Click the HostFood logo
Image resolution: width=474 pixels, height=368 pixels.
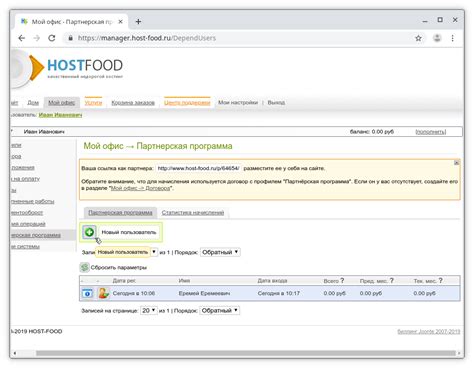[68, 69]
